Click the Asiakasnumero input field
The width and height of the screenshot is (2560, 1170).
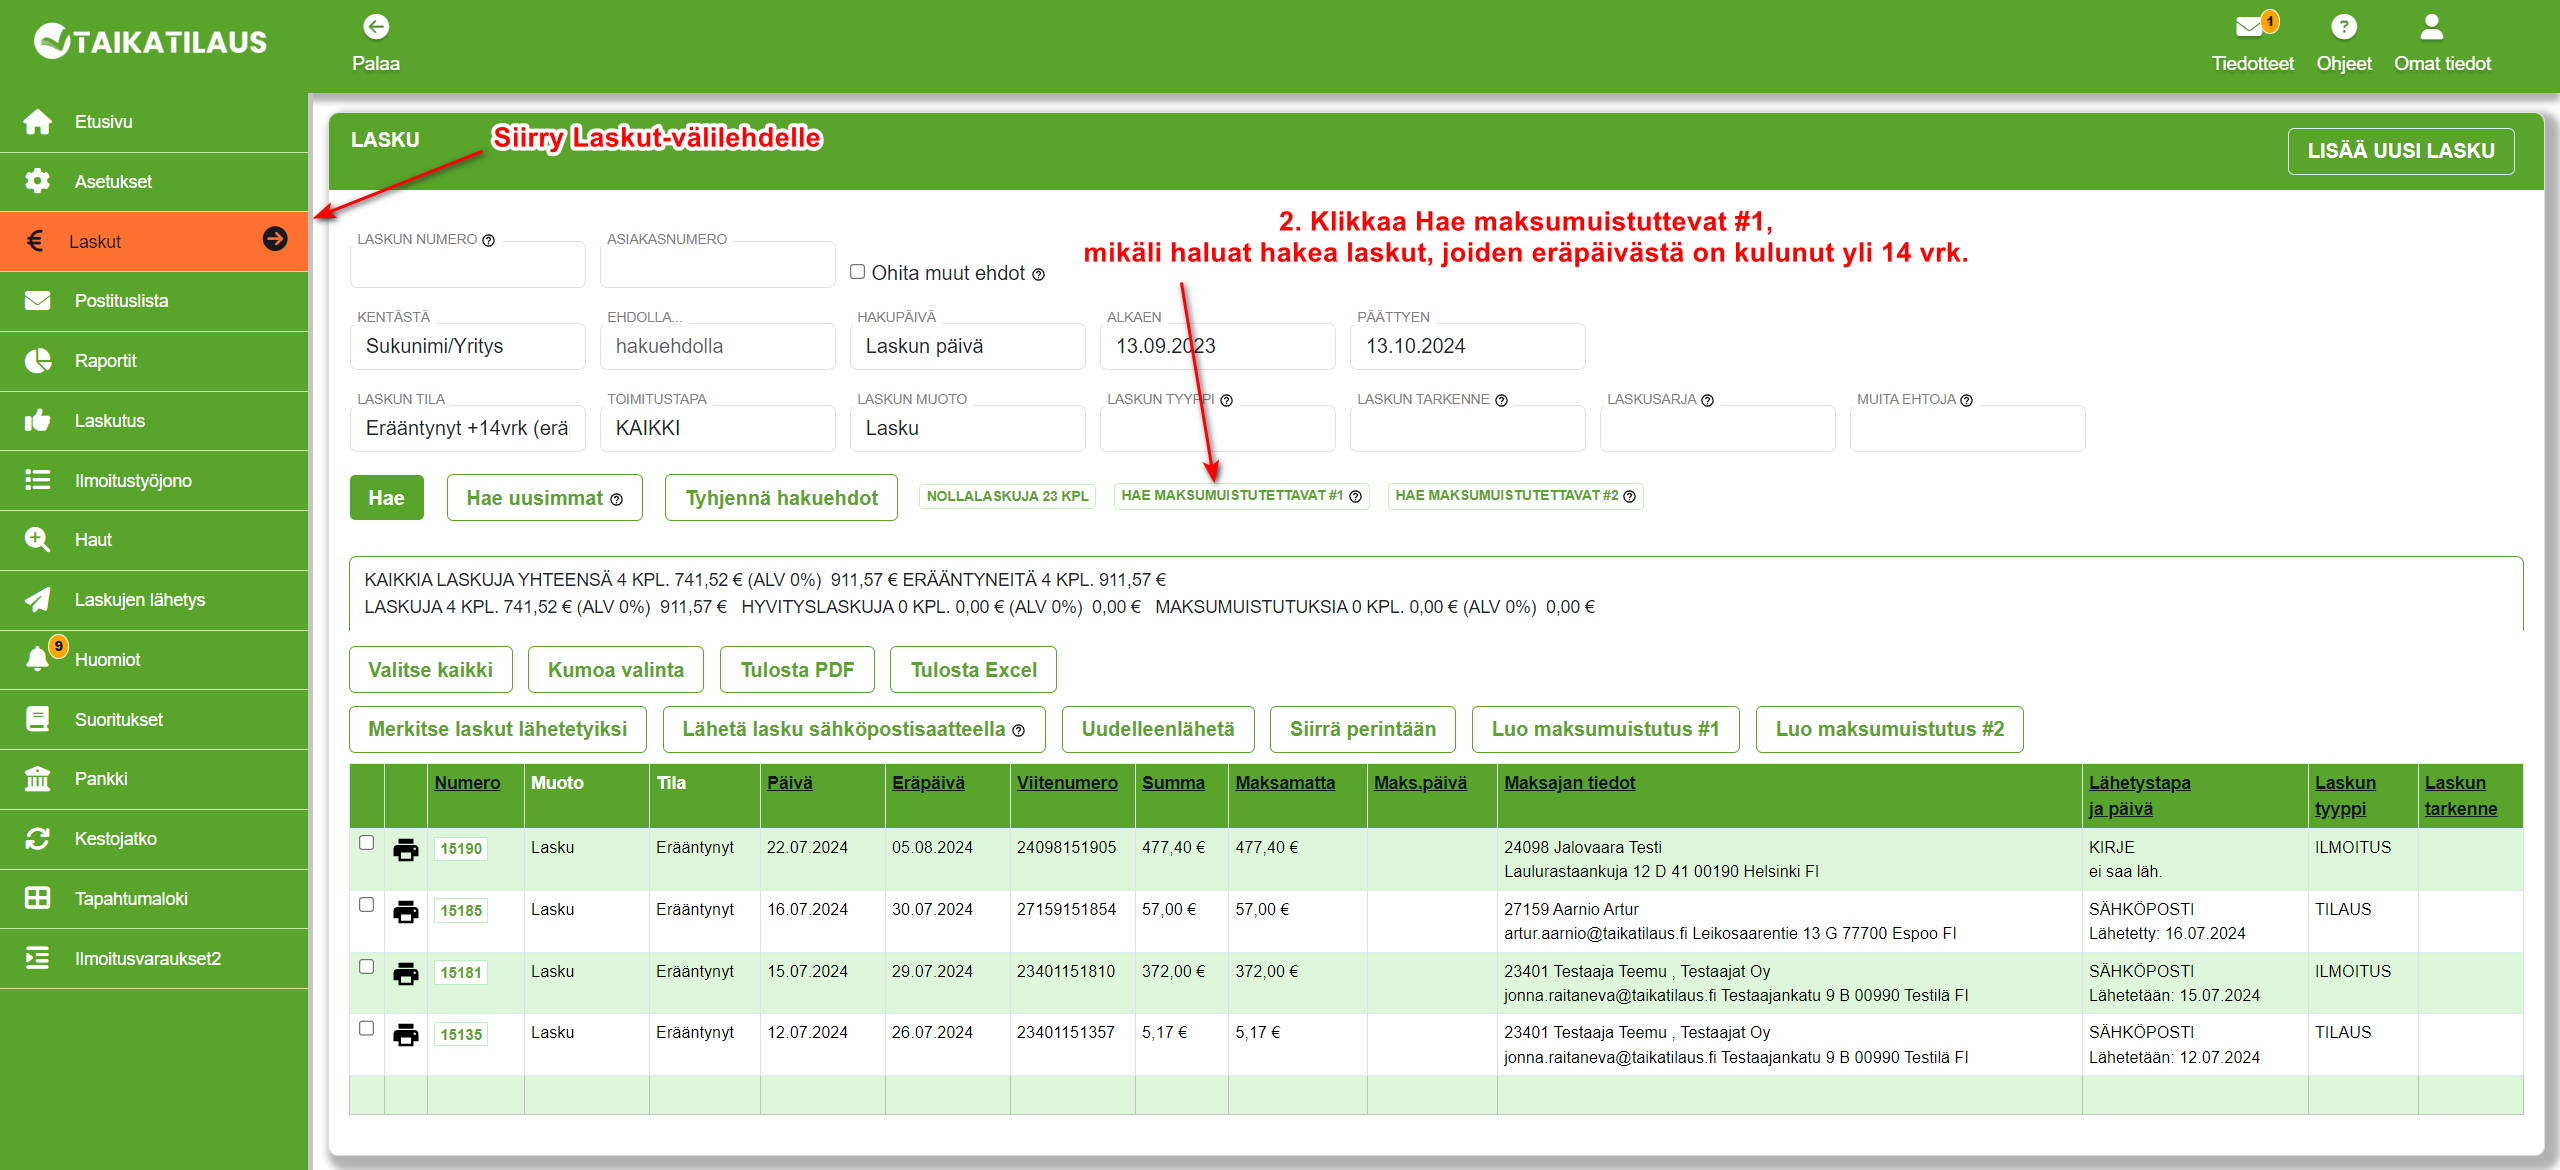click(x=718, y=265)
